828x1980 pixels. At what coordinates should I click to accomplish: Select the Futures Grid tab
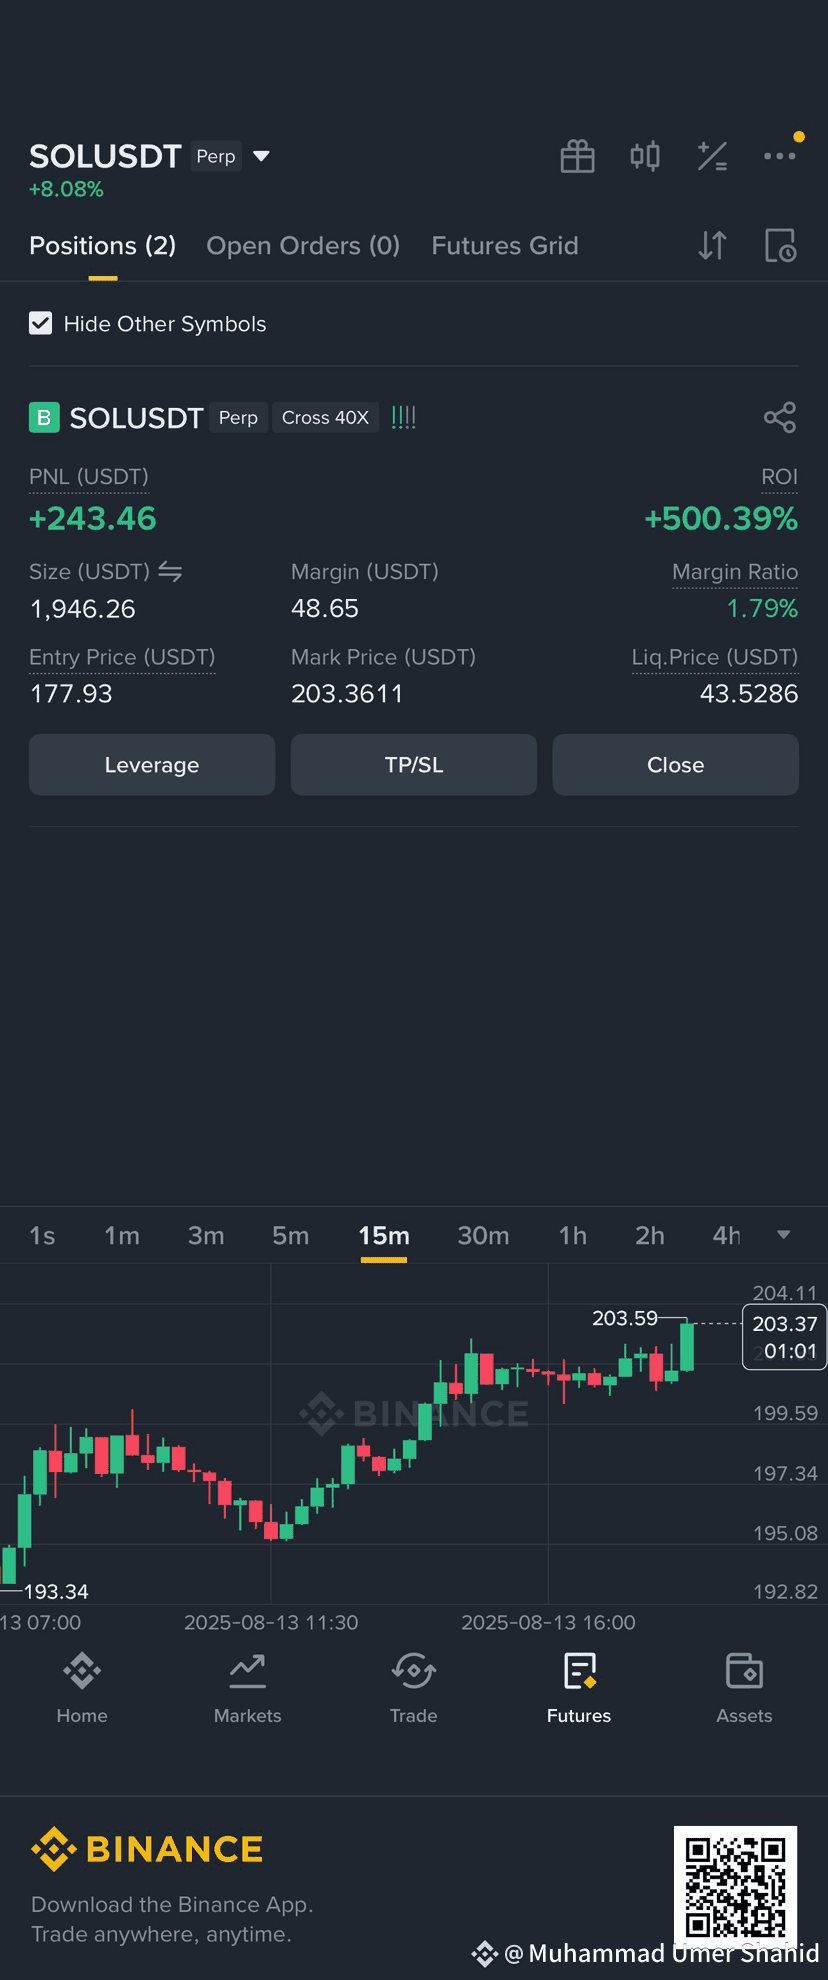(x=505, y=245)
